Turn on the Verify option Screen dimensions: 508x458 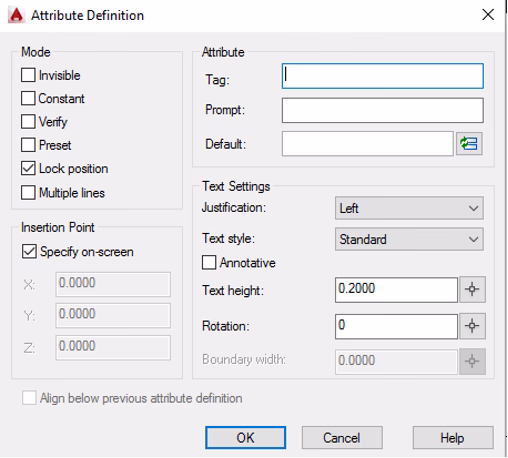(x=28, y=122)
